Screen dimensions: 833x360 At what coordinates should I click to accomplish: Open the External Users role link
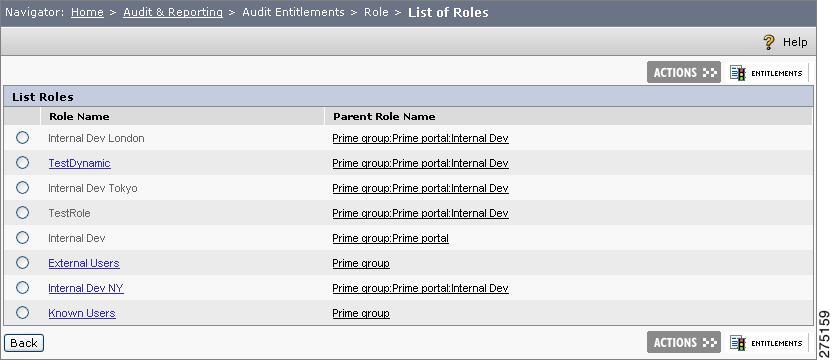pyautogui.click(x=84, y=263)
